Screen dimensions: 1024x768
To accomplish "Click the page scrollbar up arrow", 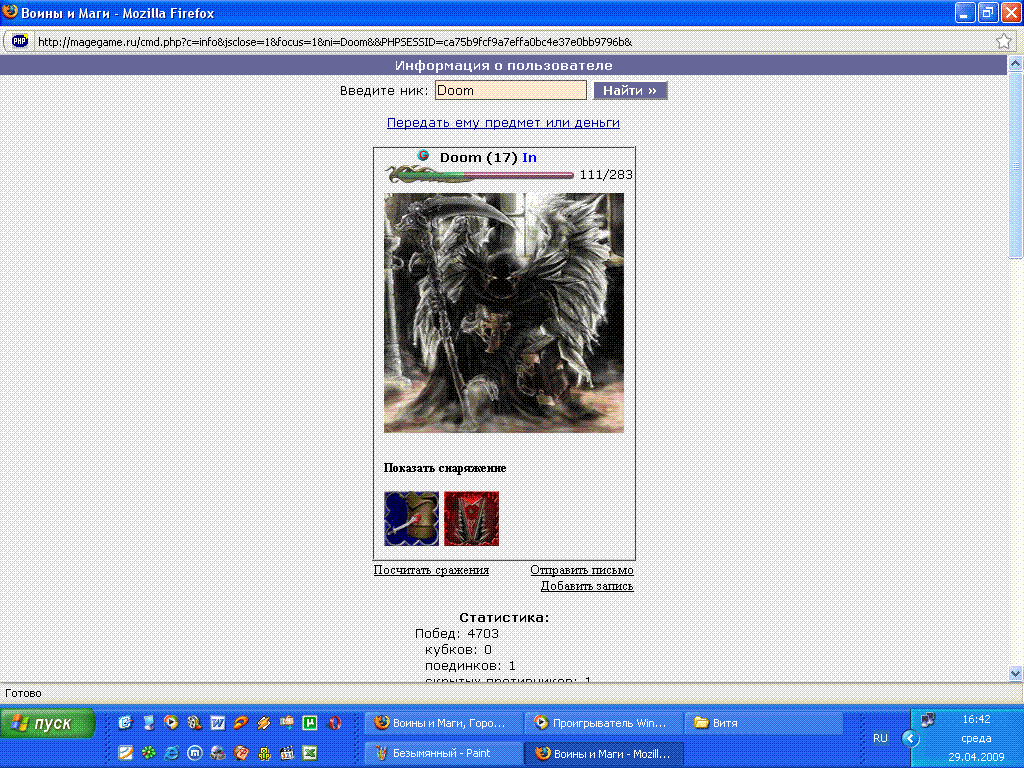I will 1016,63.
